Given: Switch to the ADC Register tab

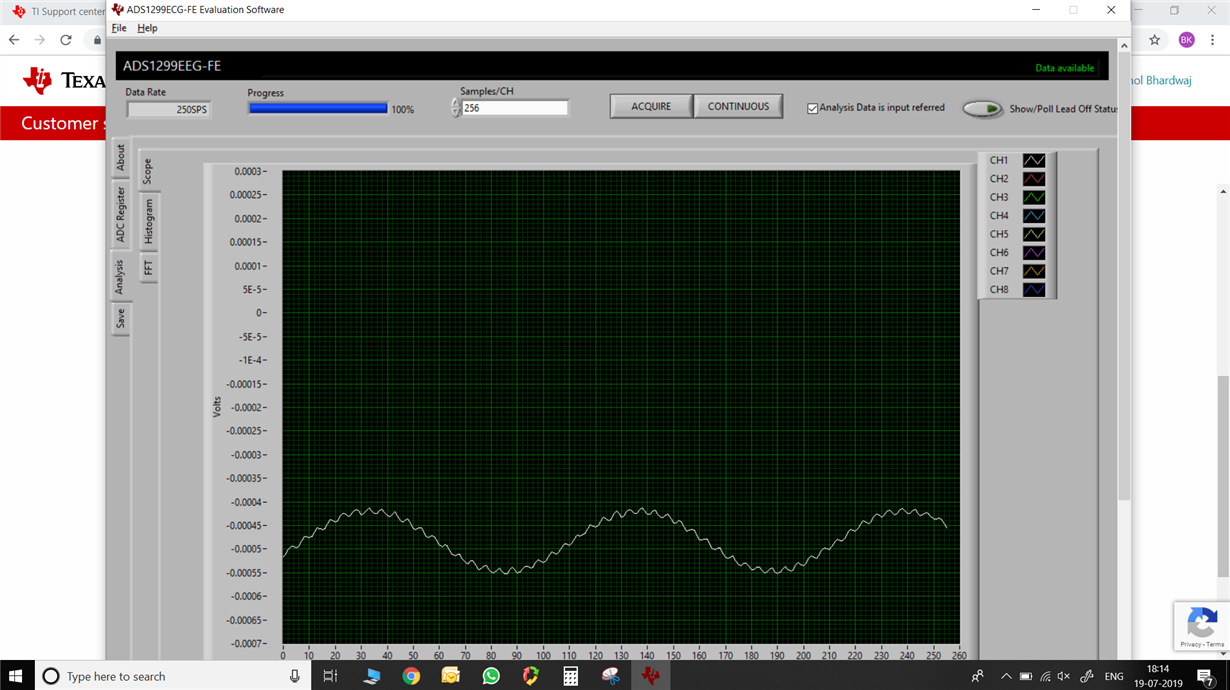Looking at the screenshot, I should coord(120,214).
